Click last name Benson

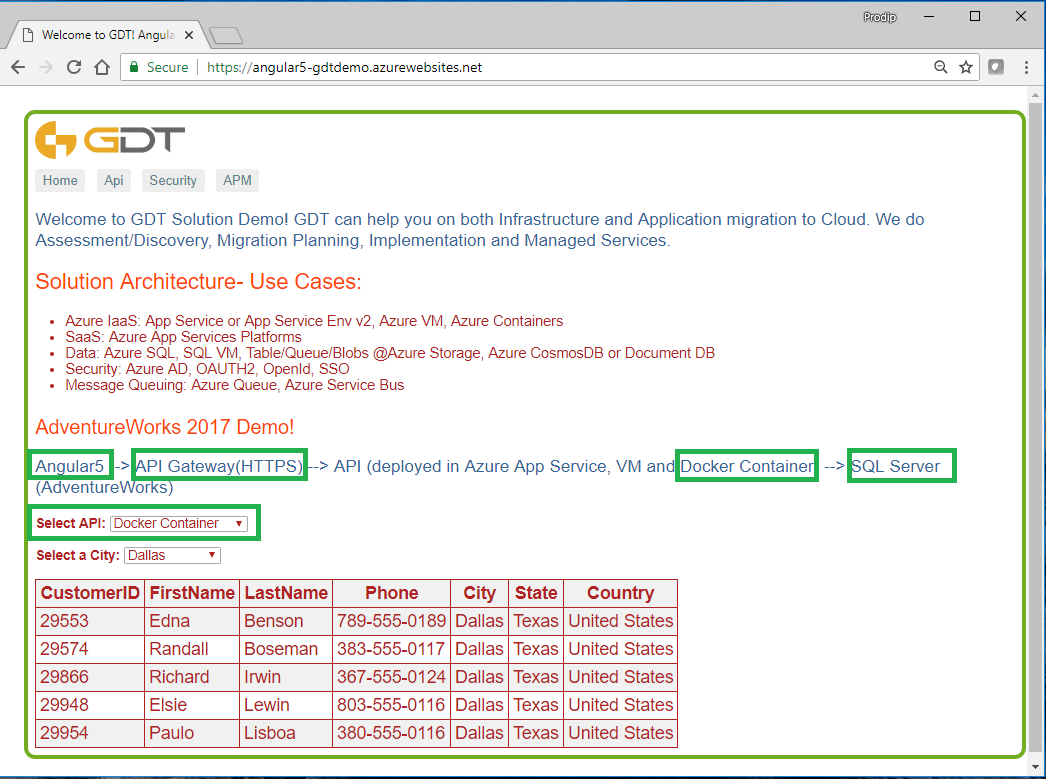pyautogui.click(x=274, y=621)
